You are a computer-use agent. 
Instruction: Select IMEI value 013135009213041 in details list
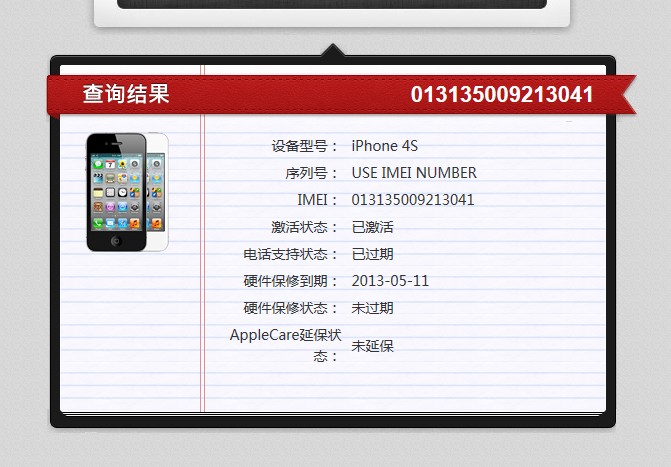[x=413, y=200]
